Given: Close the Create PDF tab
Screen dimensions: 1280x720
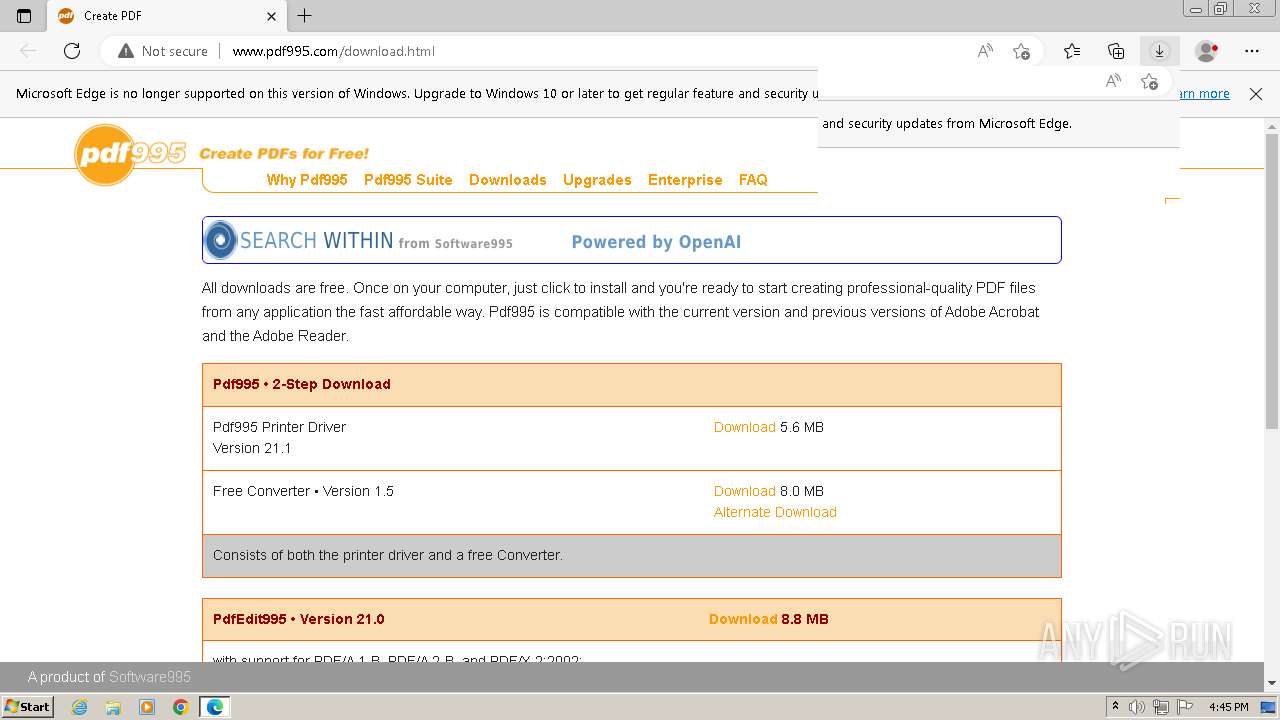Looking at the screenshot, I should point(271,16).
